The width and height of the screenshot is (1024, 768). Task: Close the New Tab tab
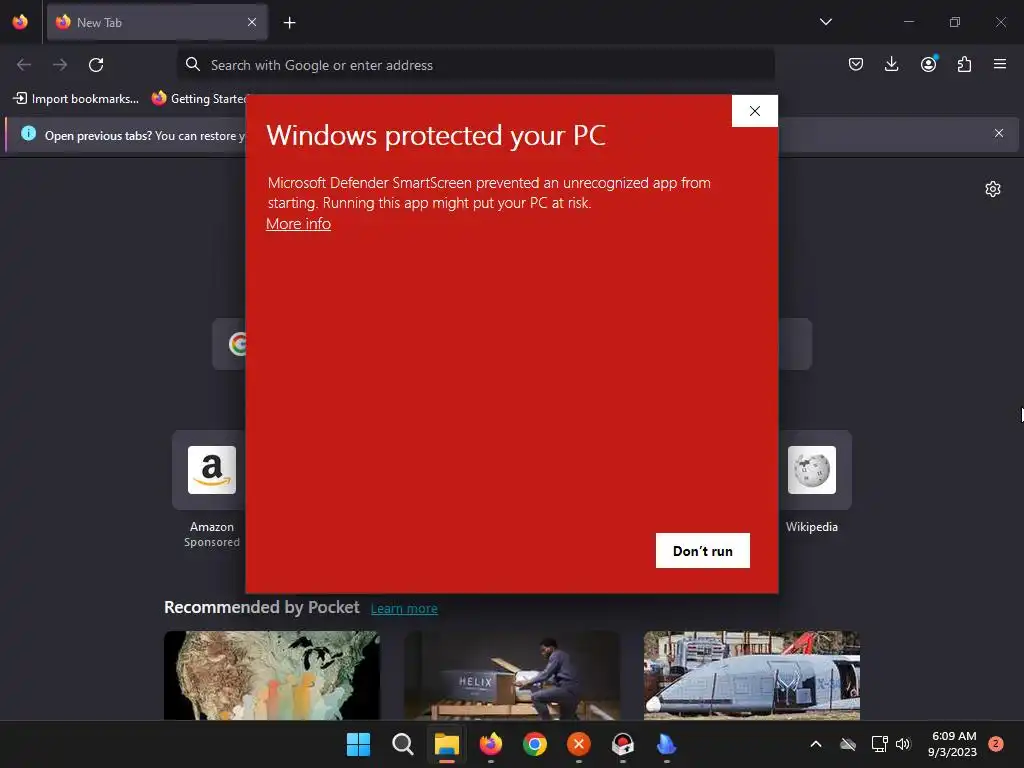[x=252, y=22]
